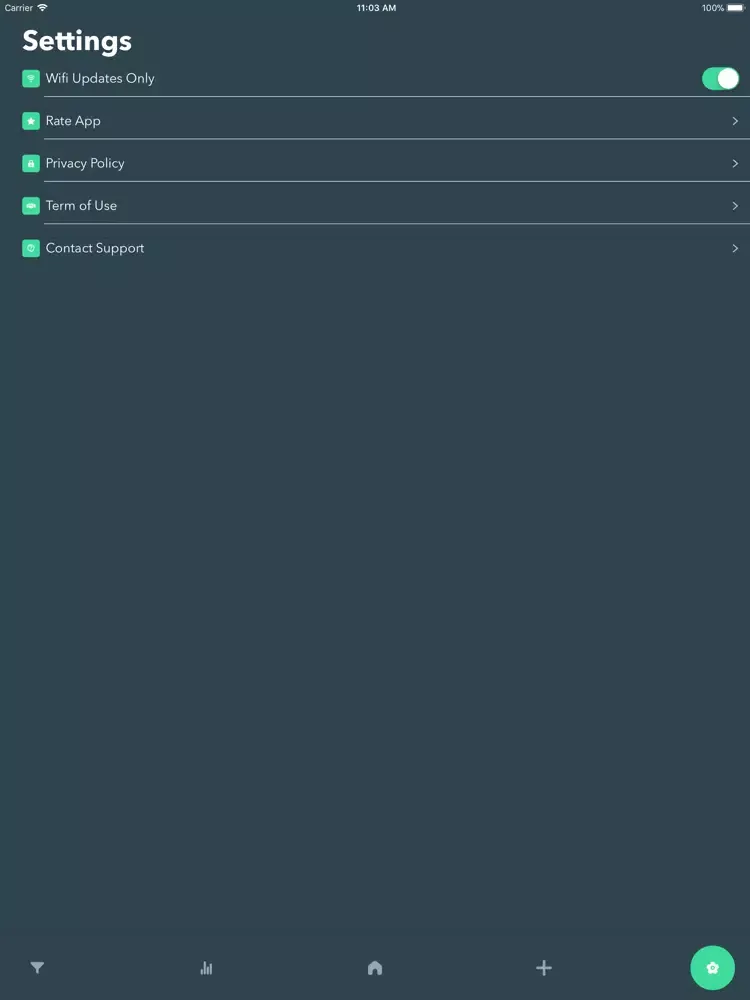Open Rate App via its chevron
750x1000 pixels.
(735, 121)
